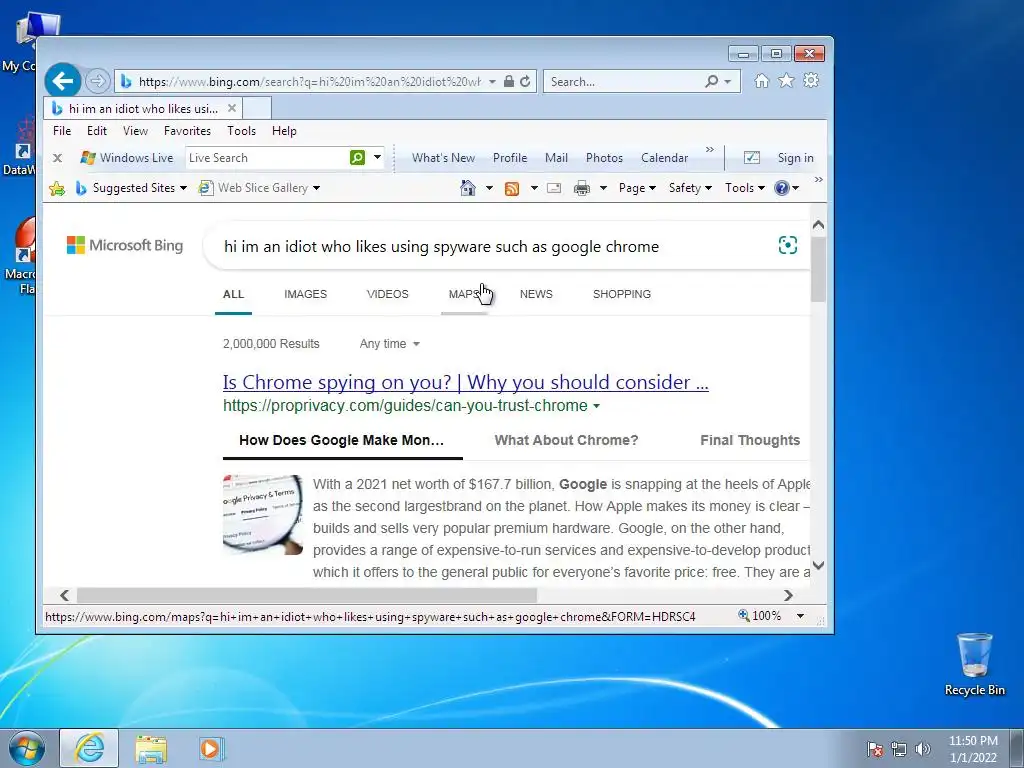Switch to the IMAGES search tab

(306, 294)
